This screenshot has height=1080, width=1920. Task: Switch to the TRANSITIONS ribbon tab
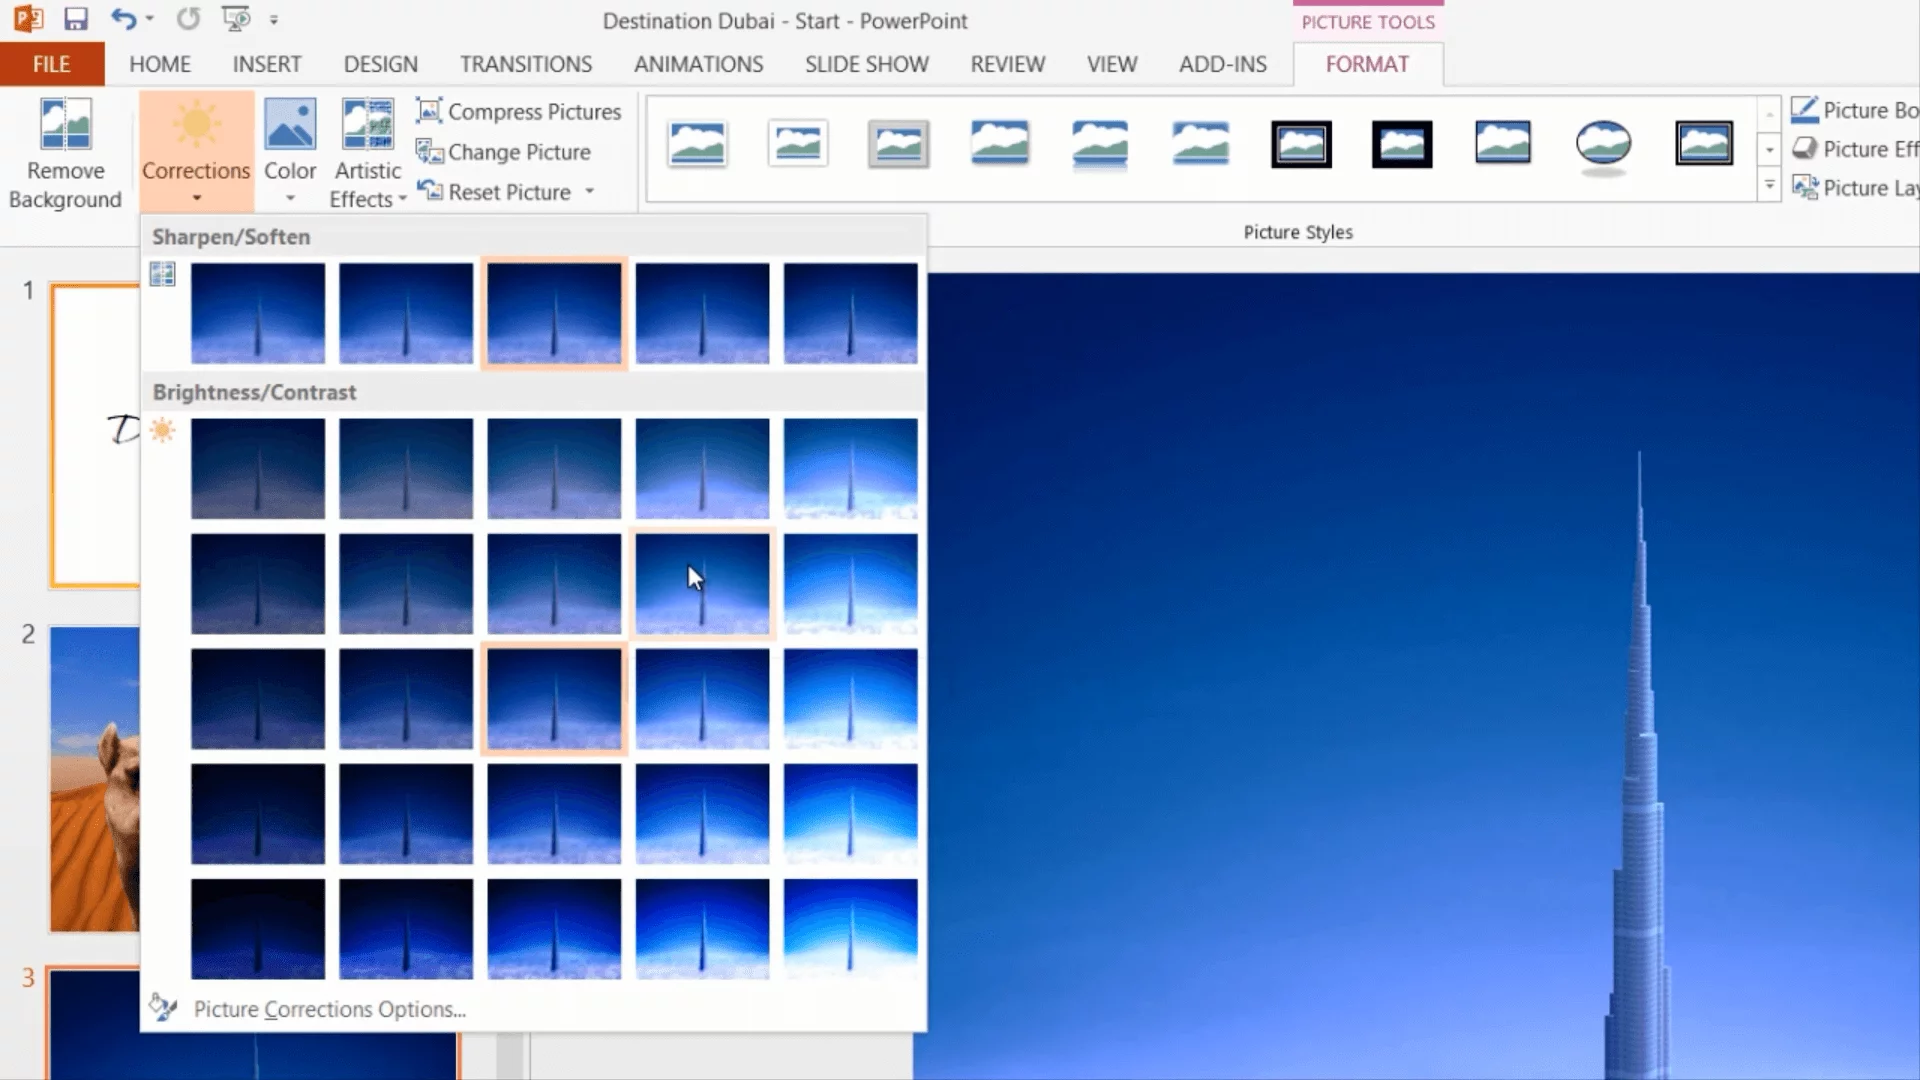click(525, 64)
